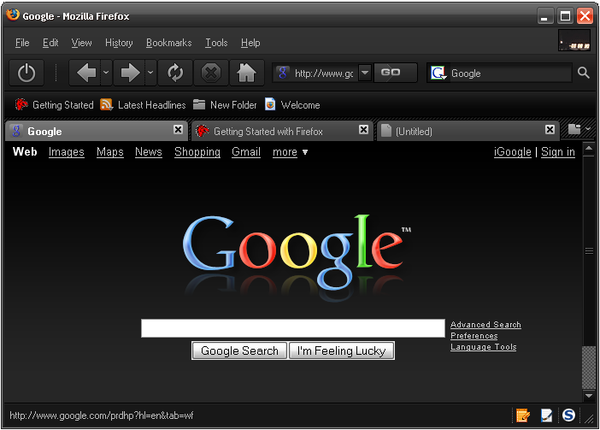The height and width of the screenshot is (430, 600).
Task: Open the Maps link
Action: pyautogui.click(x=110, y=152)
